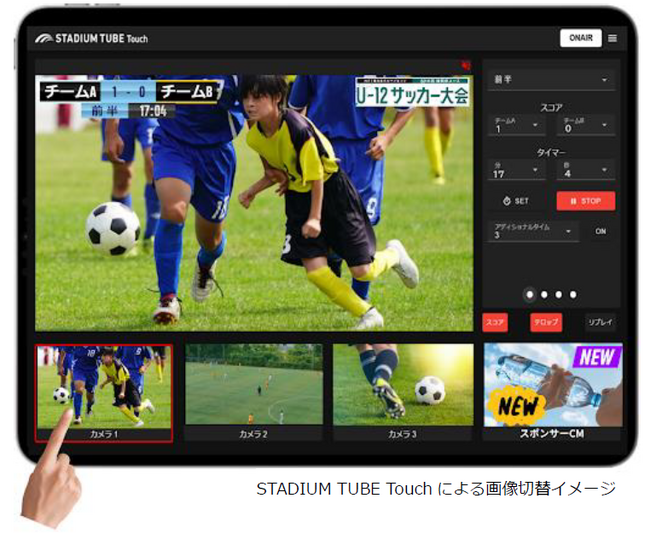
Task: Click the 1 - 0 score overlay
Action: click(x=128, y=92)
